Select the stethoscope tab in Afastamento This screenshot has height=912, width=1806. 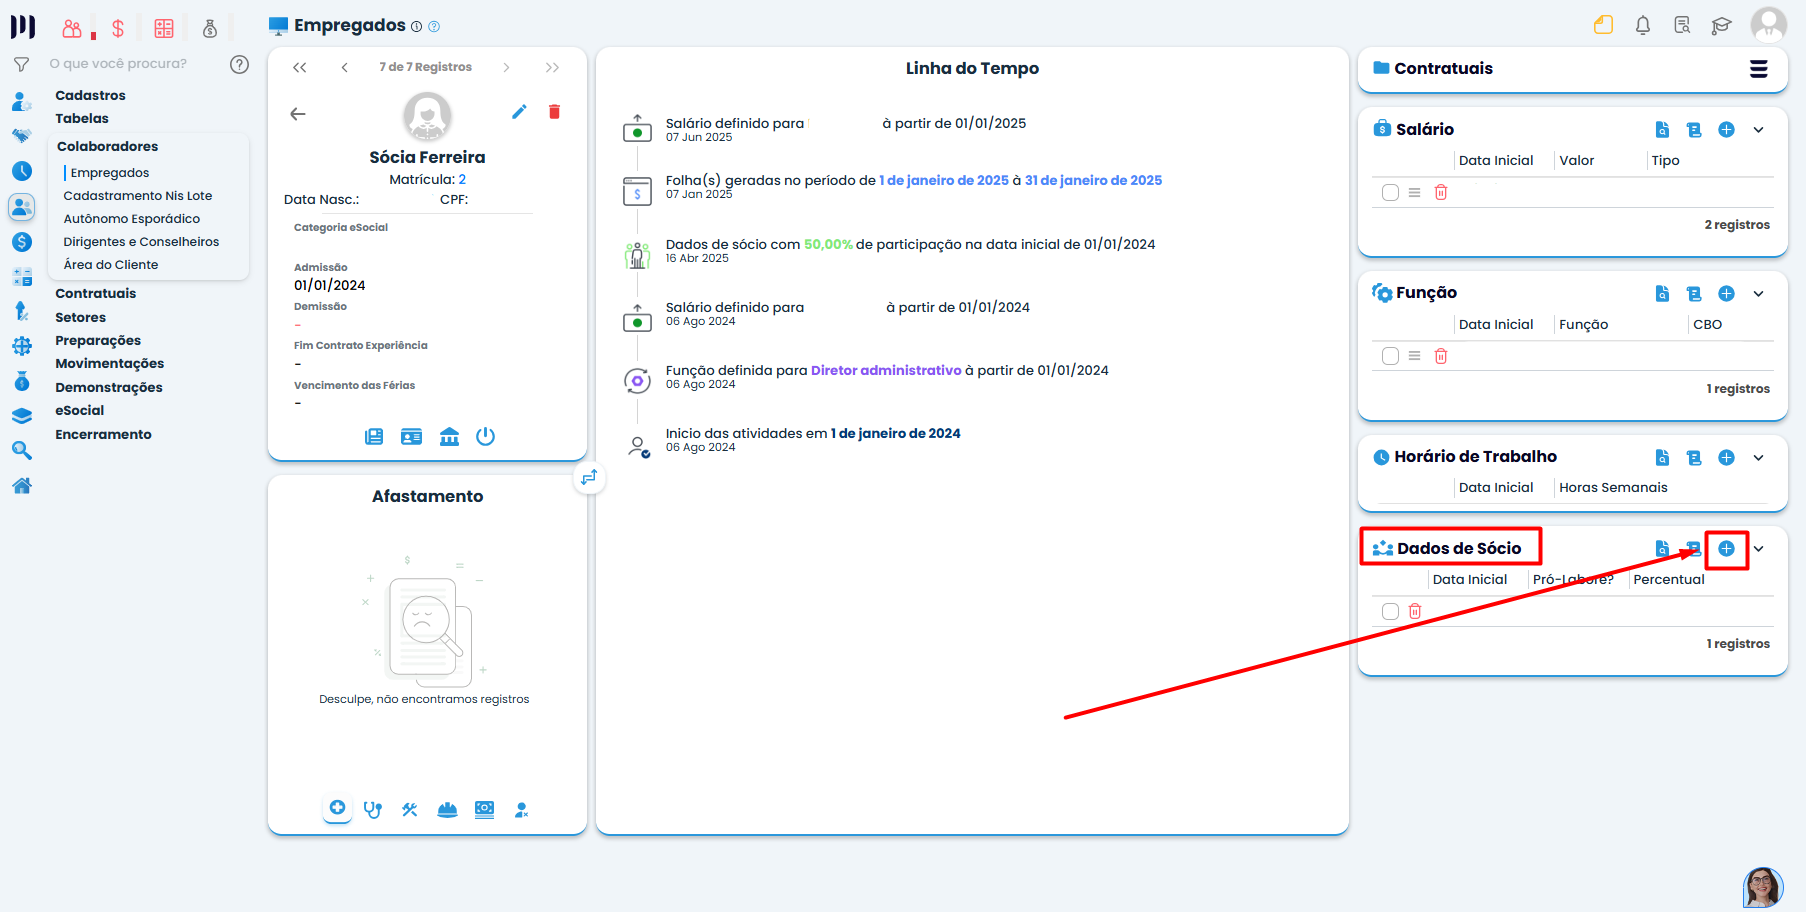[x=373, y=810]
